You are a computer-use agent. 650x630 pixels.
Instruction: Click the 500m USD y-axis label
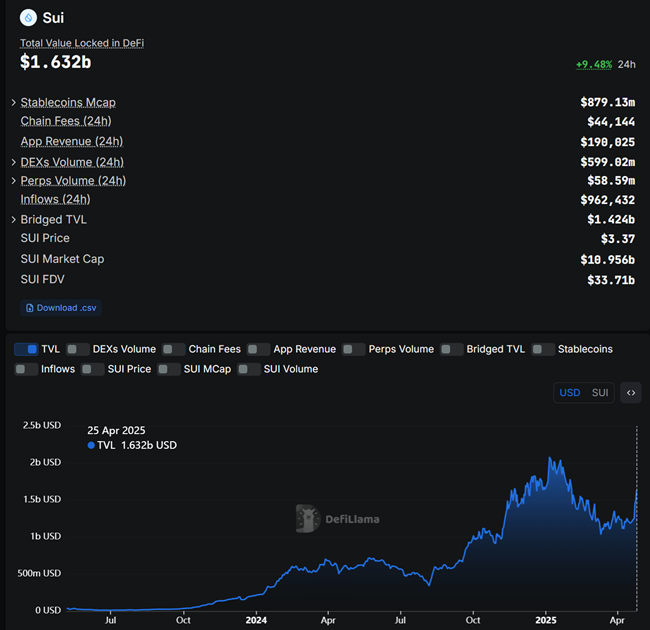pos(39,574)
